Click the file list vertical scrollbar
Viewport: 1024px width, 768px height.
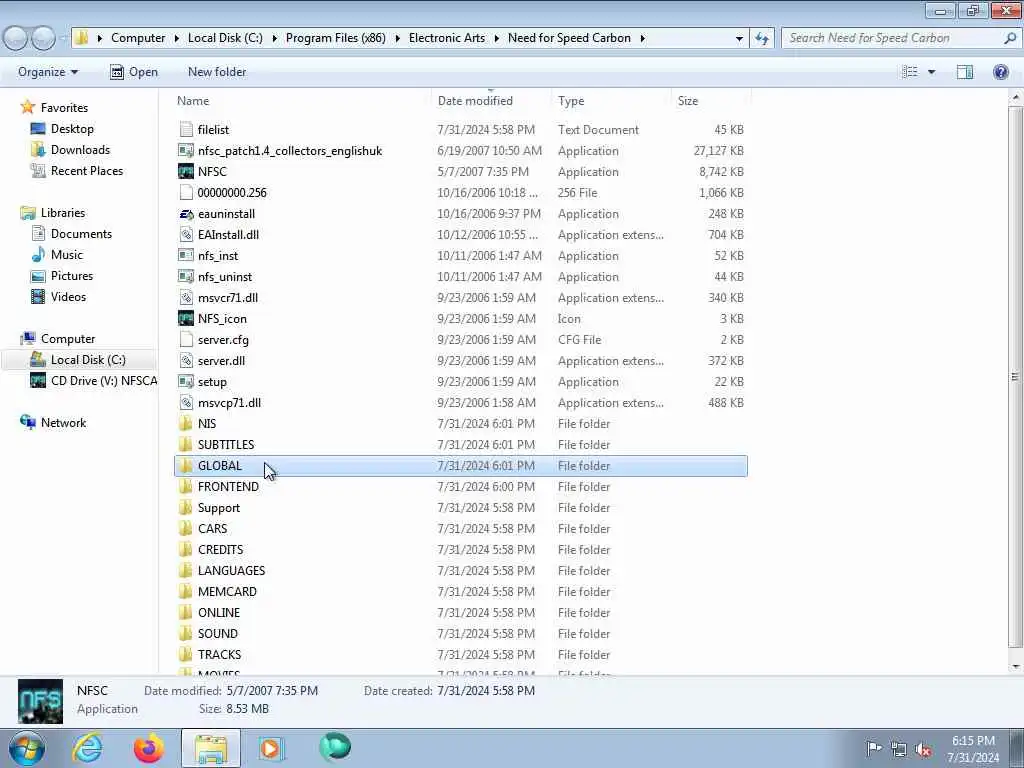click(x=1015, y=377)
